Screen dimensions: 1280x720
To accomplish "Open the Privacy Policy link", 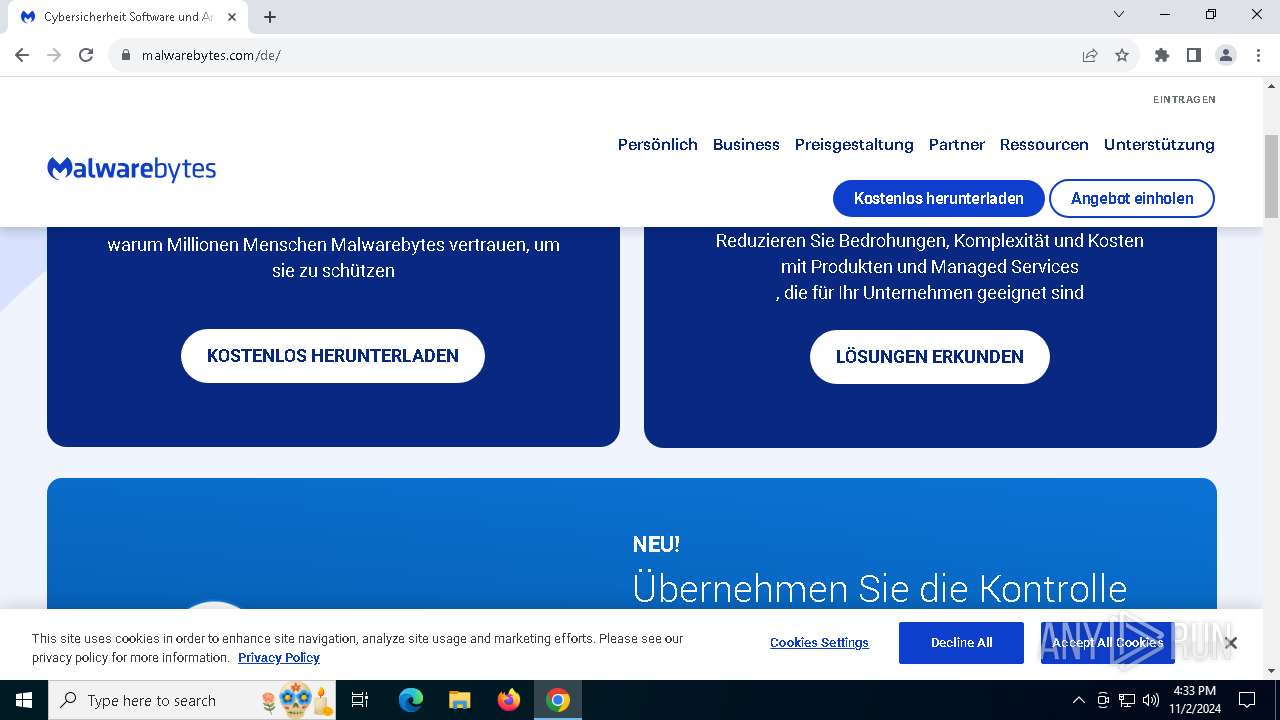I will [x=279, y=657].
